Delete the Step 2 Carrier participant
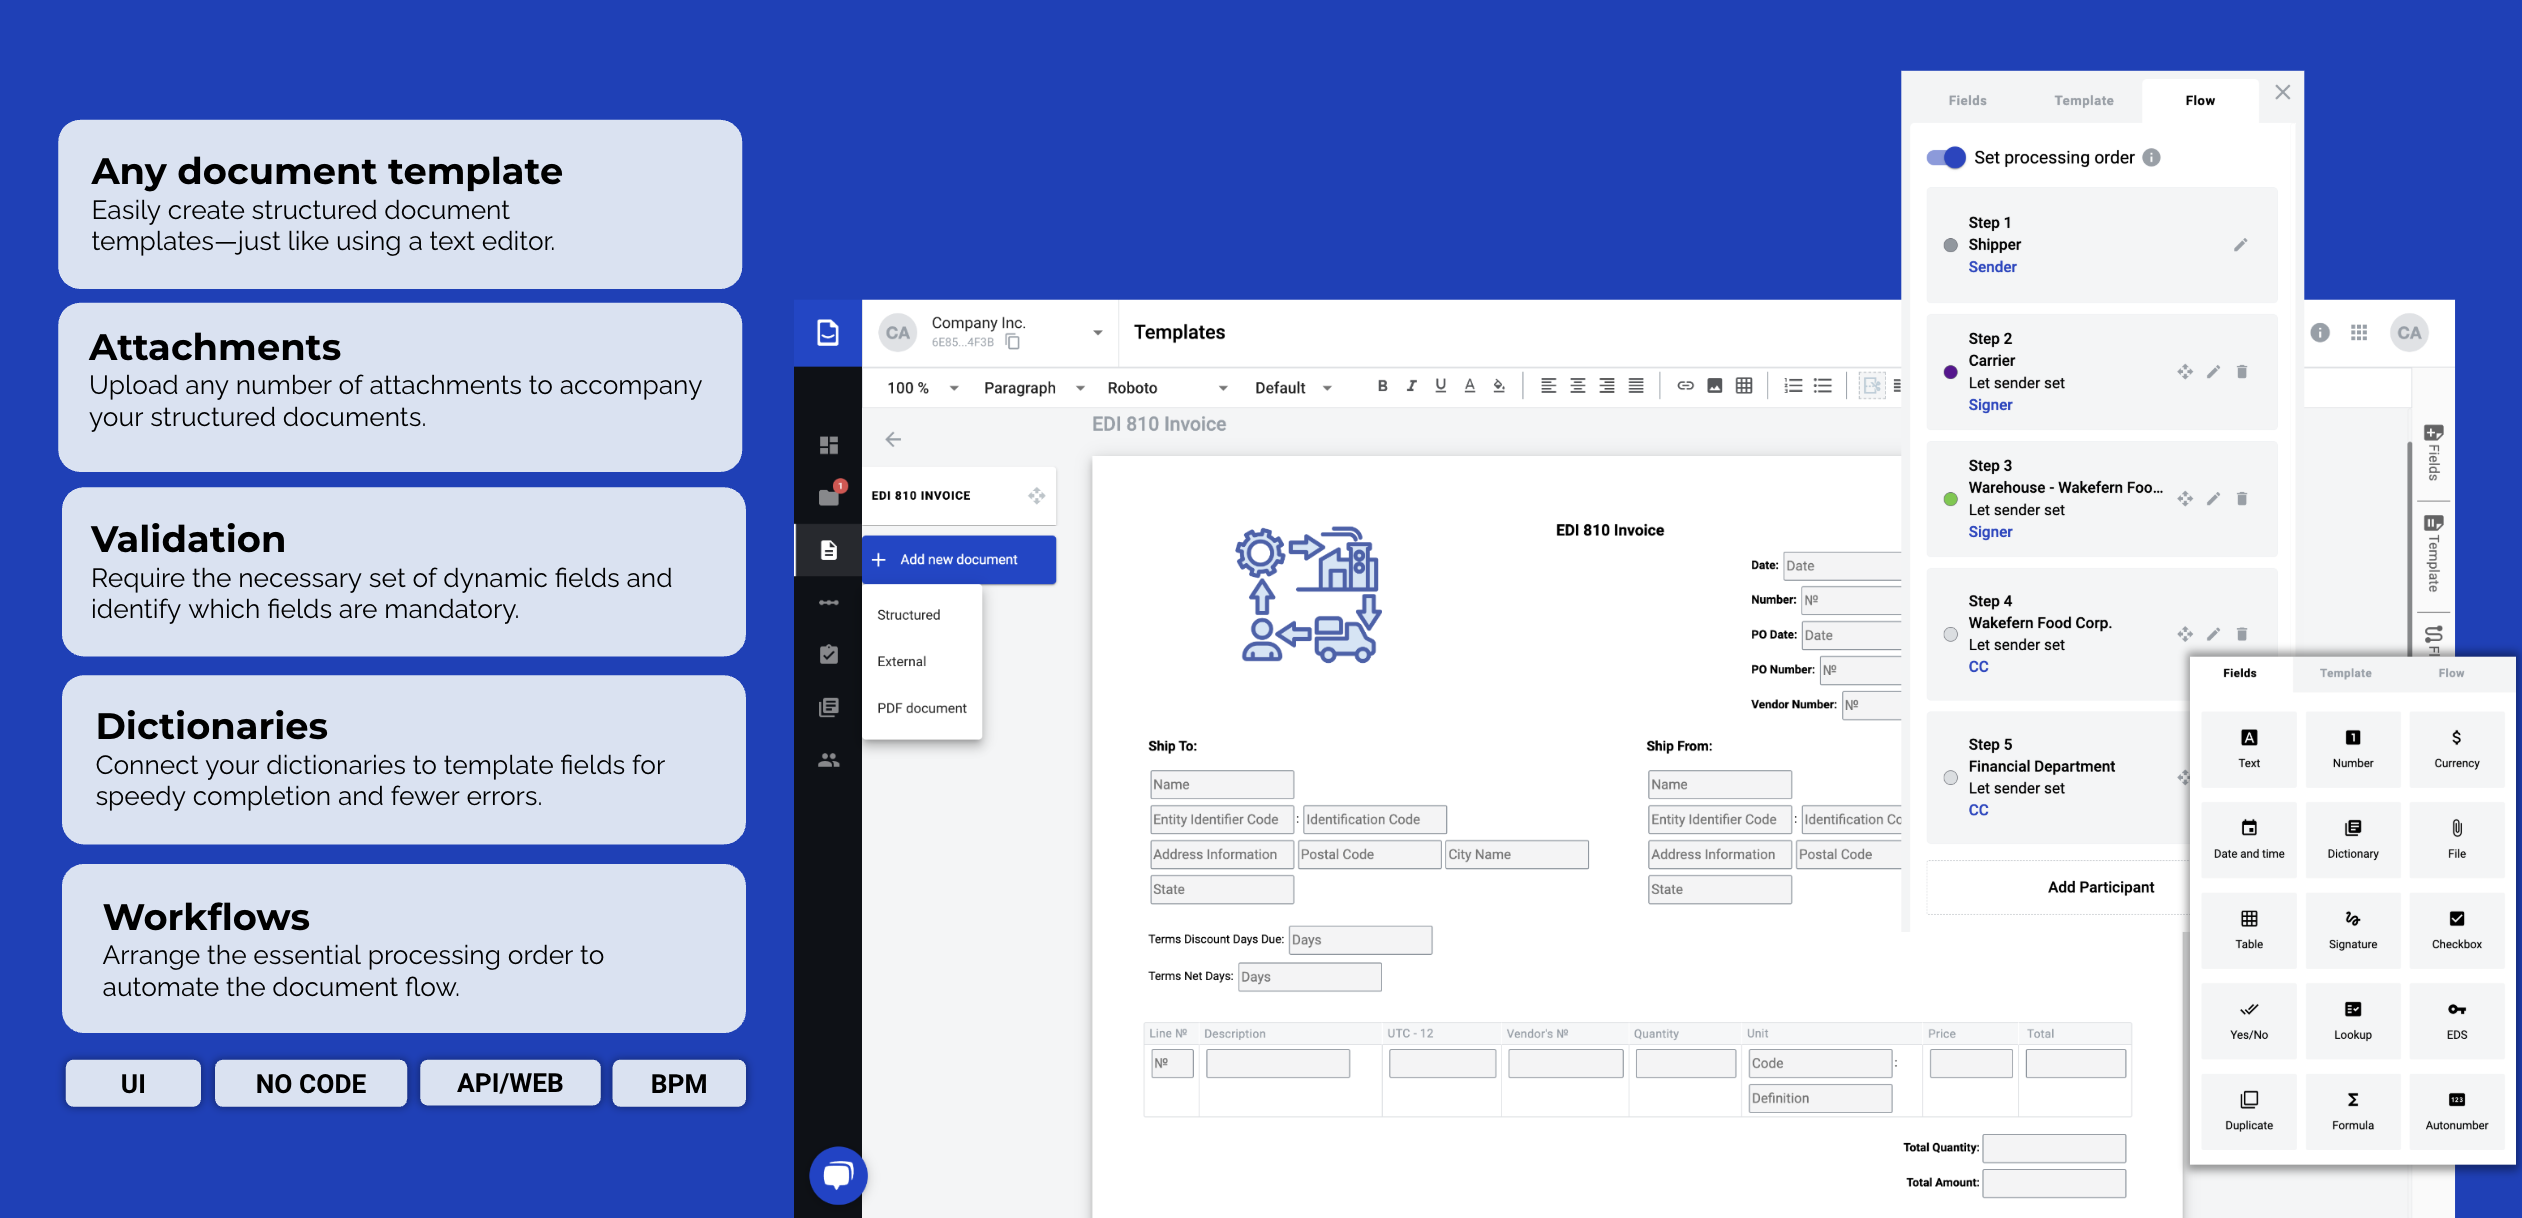 tap(2242, 372)
